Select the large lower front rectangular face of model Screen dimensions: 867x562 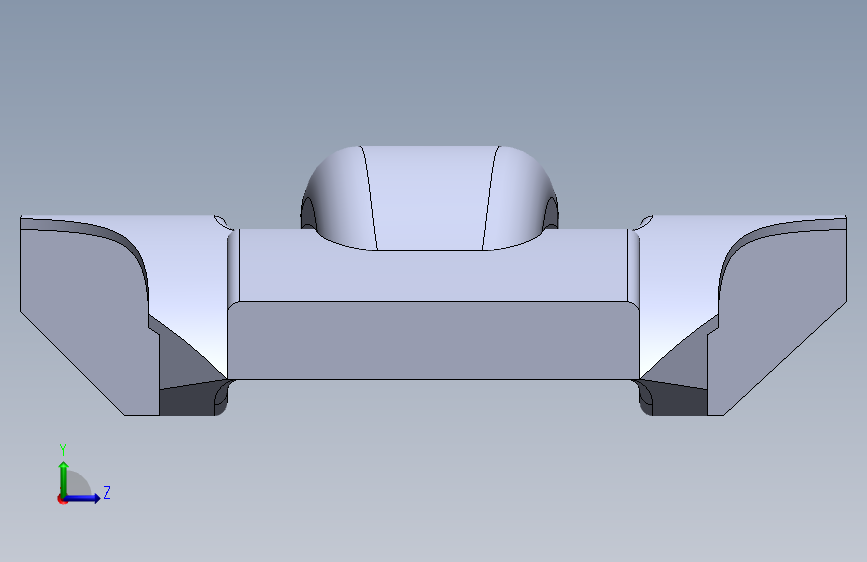pyautogui.click(x=434, y=340)
